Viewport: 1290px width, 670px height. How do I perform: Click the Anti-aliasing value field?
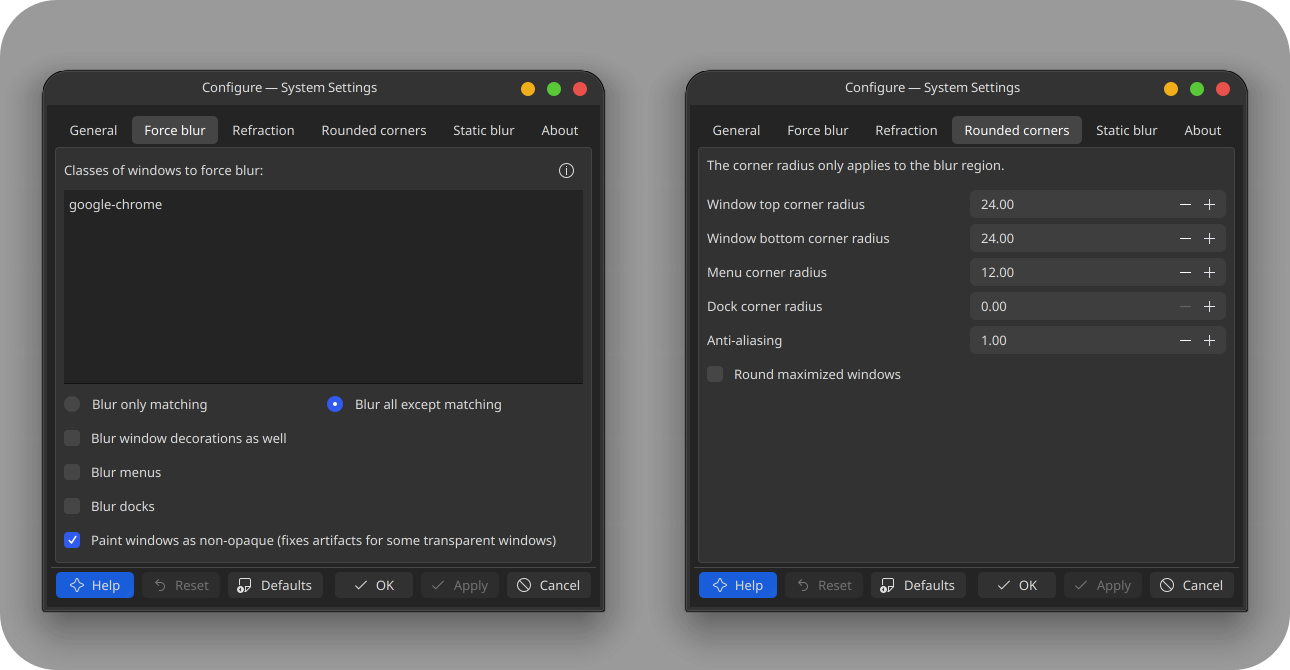pos(1097,340)
